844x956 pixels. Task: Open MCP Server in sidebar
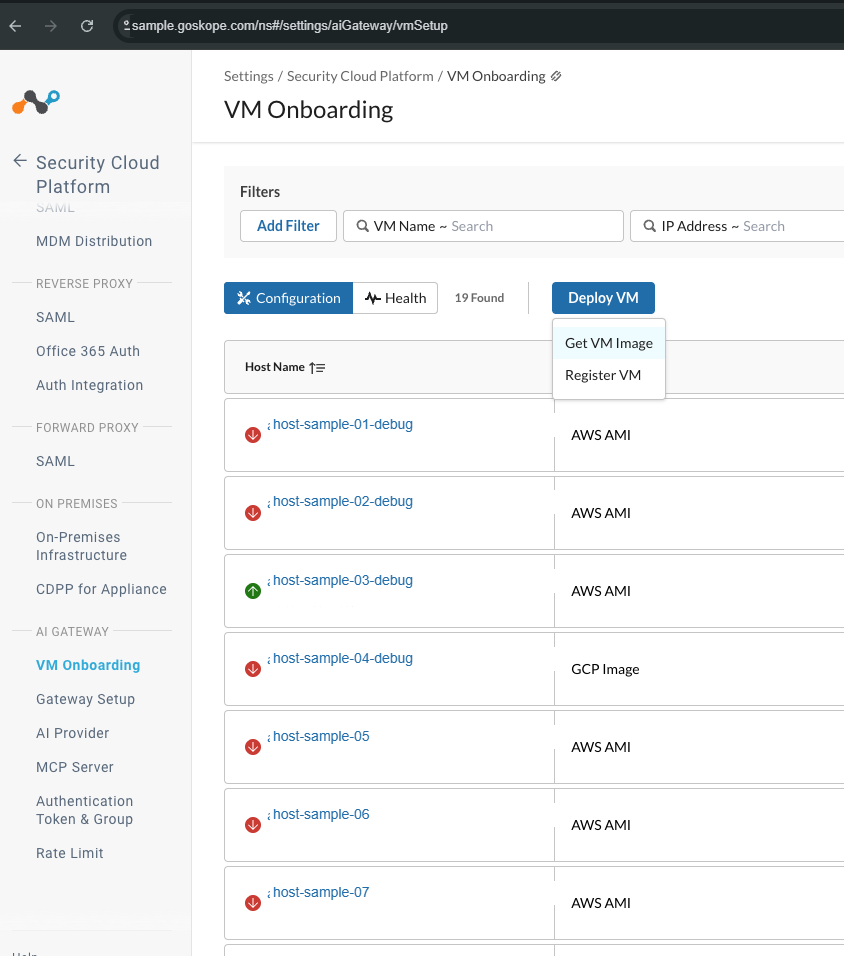(x=75, y=768)
